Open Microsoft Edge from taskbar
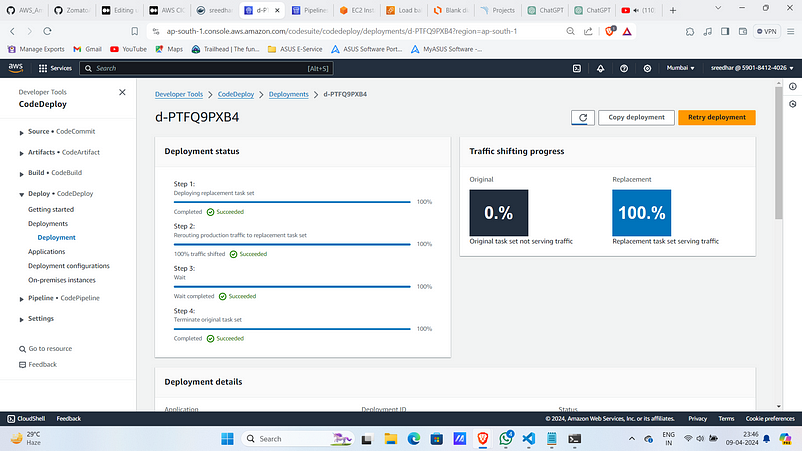This screenshot has height=451, width=802. [x=414, y=439]
